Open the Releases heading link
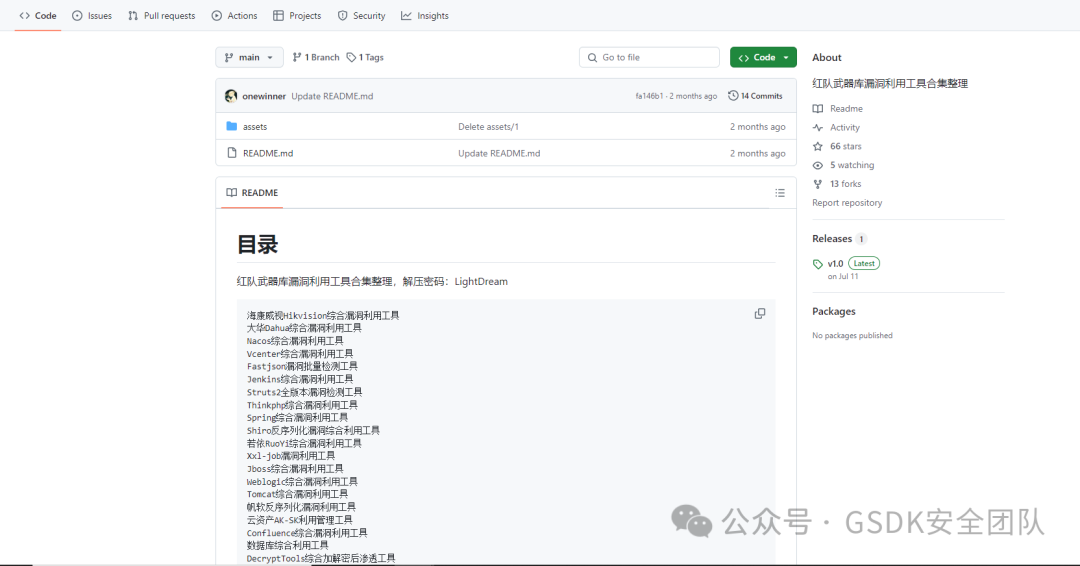 tap(832, 238)
